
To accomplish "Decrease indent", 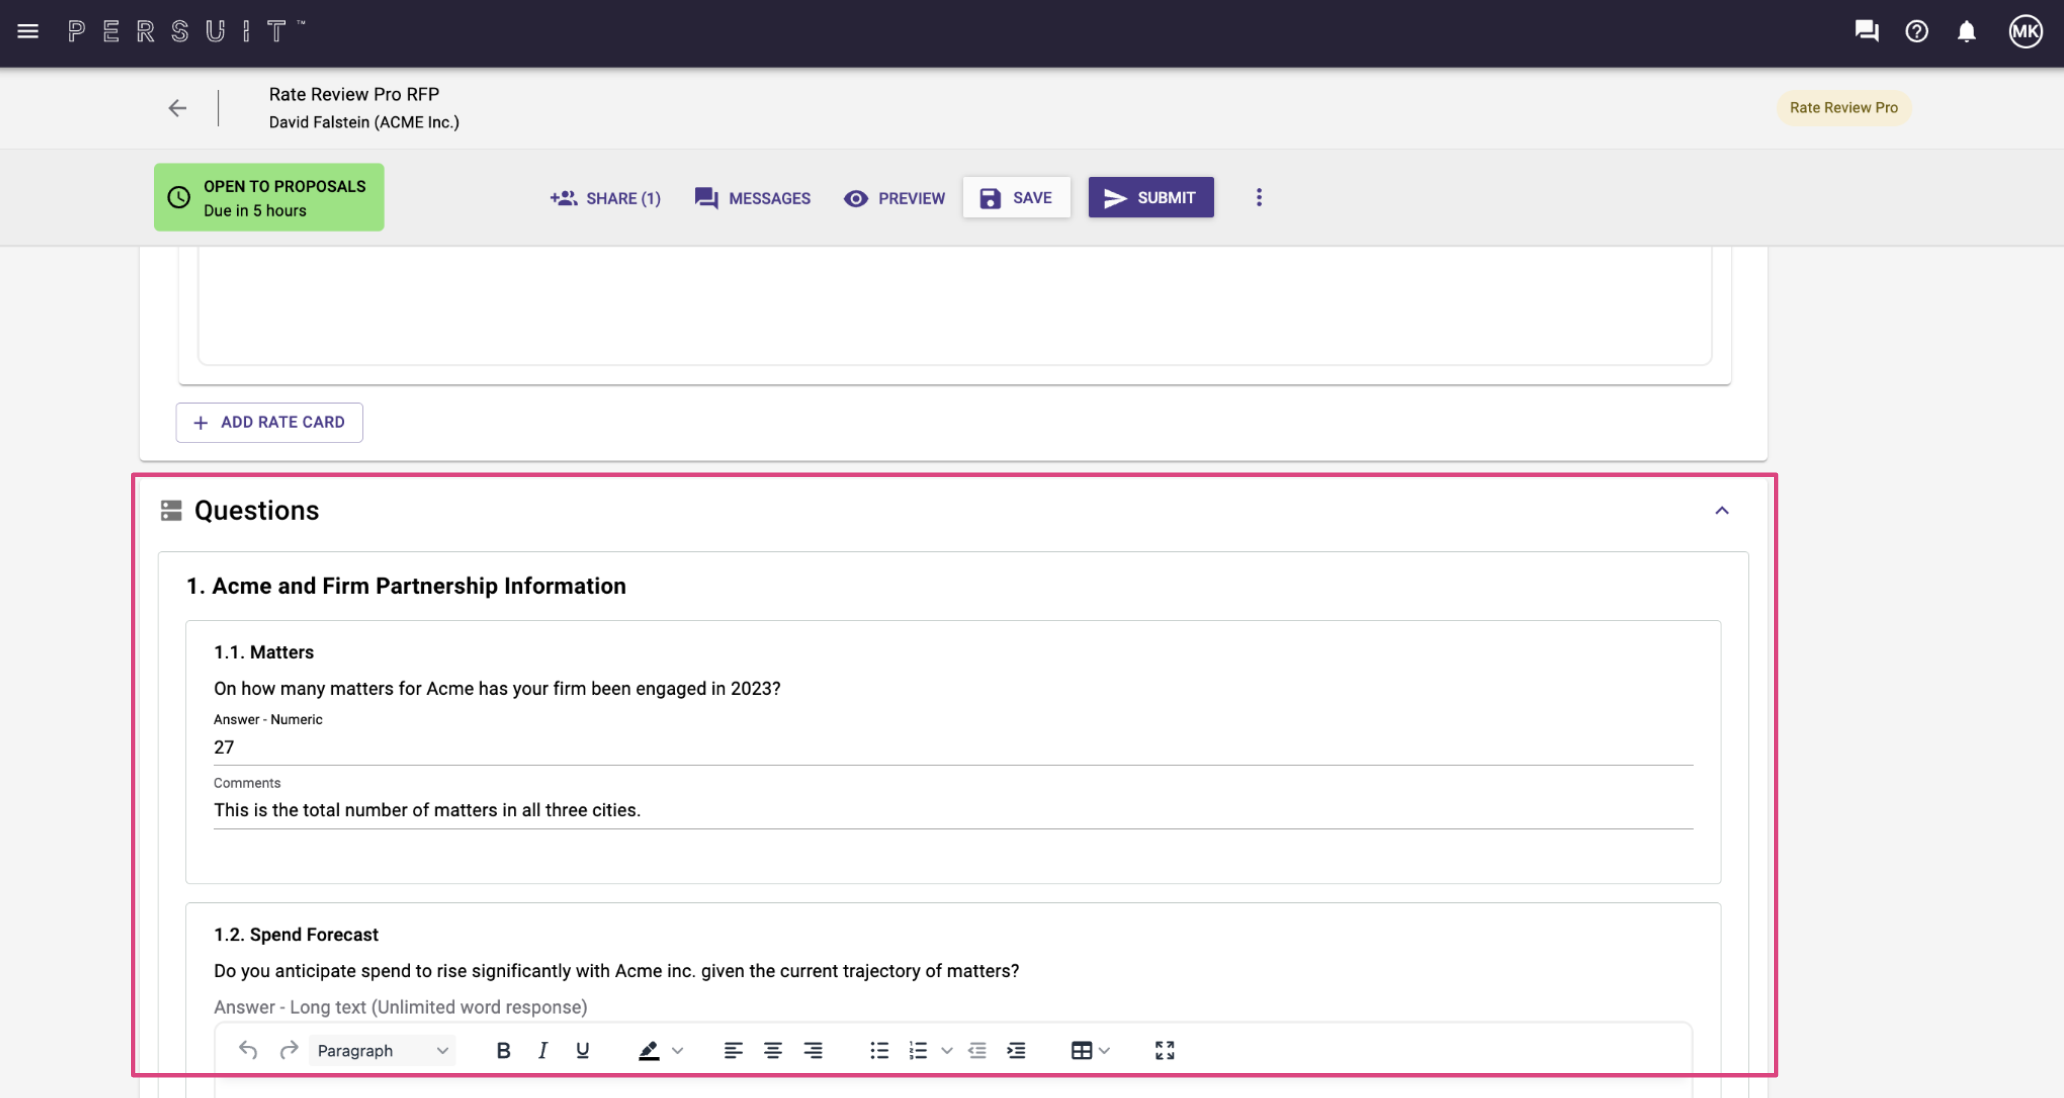I will point(977,1050).
